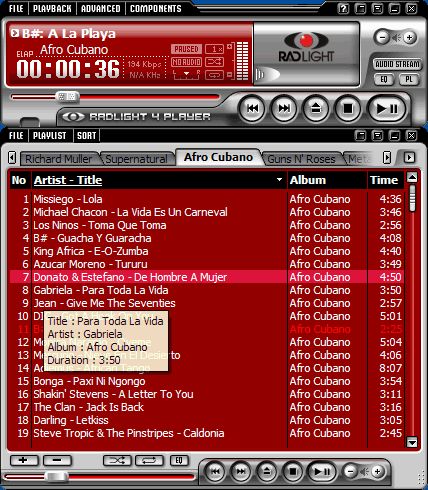Click playlist bottom seek slider handle

coord(57,476)
